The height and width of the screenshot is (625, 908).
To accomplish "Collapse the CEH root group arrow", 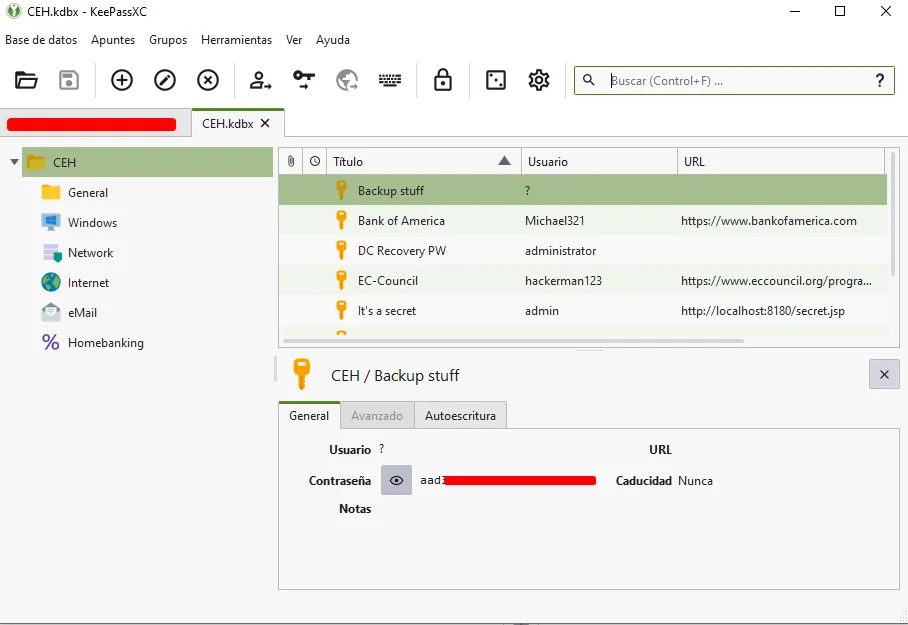I will [x=14, y=162].
